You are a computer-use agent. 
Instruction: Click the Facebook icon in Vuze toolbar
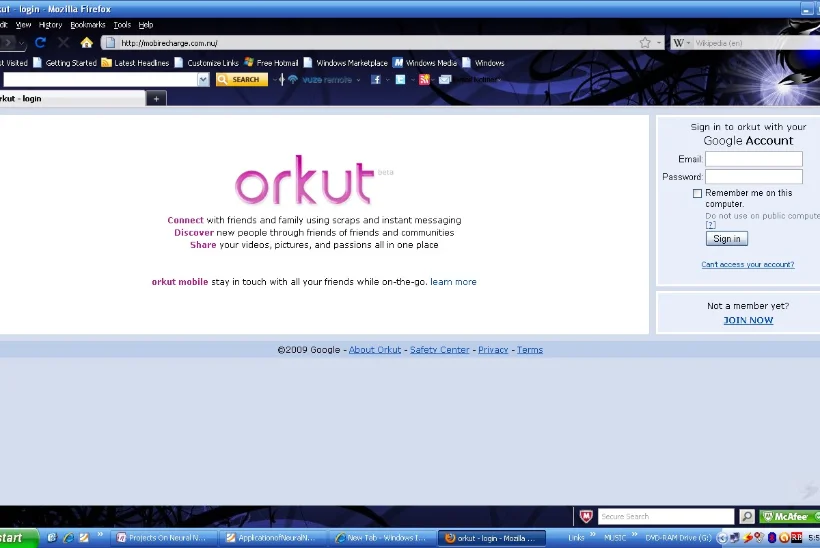tap(376, 80)
